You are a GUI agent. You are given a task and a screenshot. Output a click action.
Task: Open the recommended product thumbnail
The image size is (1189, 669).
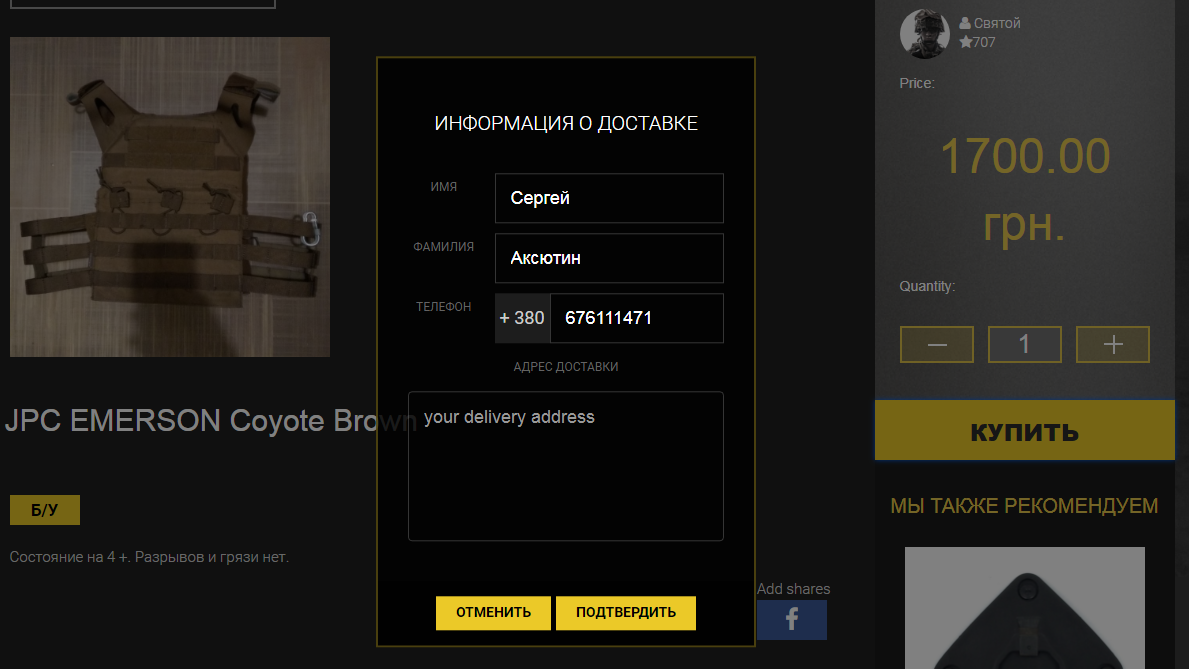point(1024,608)
